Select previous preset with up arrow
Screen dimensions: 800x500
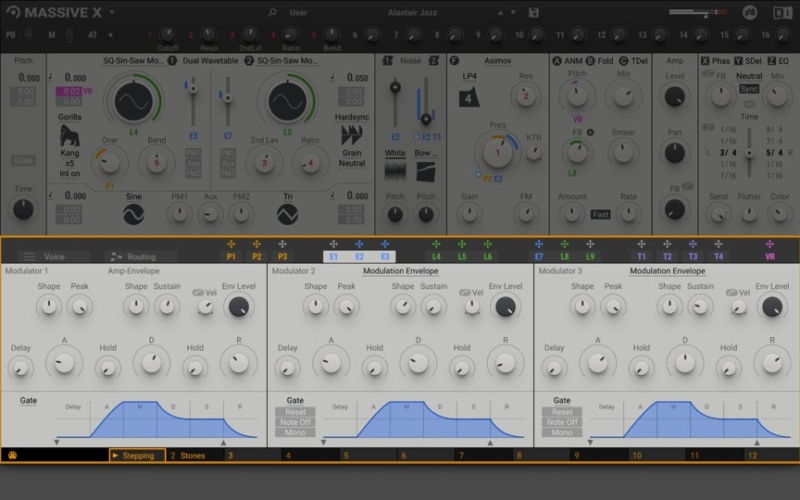click(501, 12)
